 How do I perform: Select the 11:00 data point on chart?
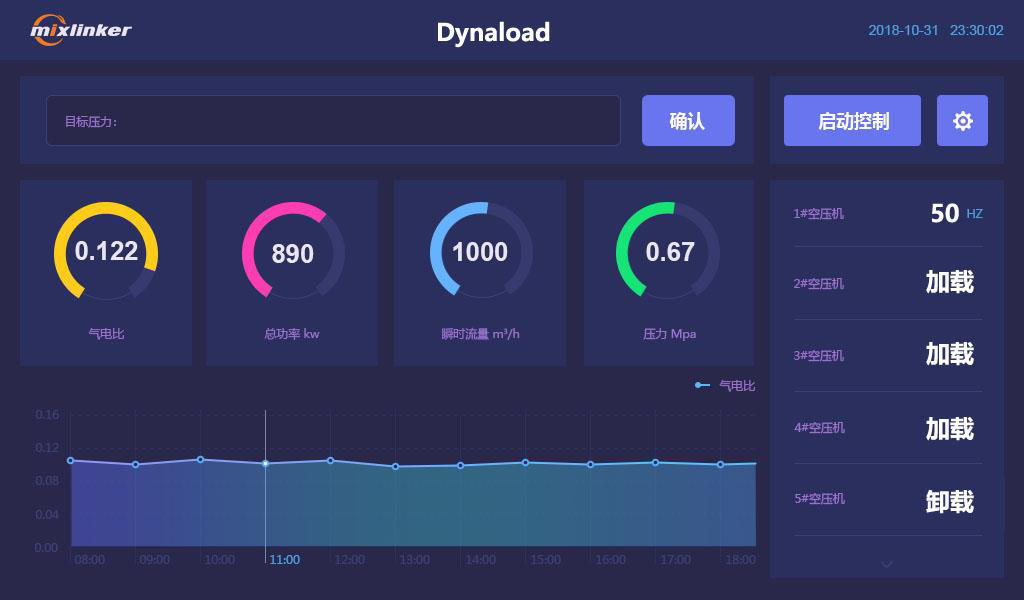pyautogui.click(x=265, y=463)
